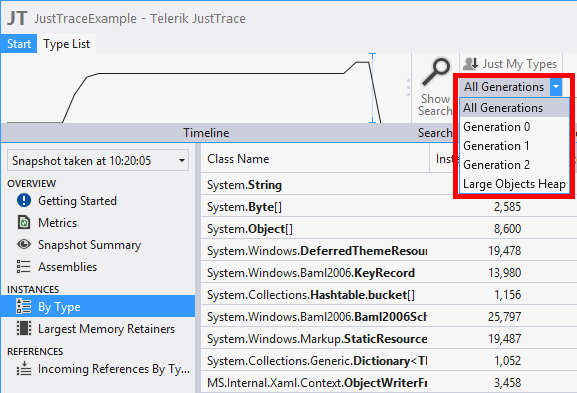
Task: Click the Getting Started exclamation icon
Action: point(24,201)
